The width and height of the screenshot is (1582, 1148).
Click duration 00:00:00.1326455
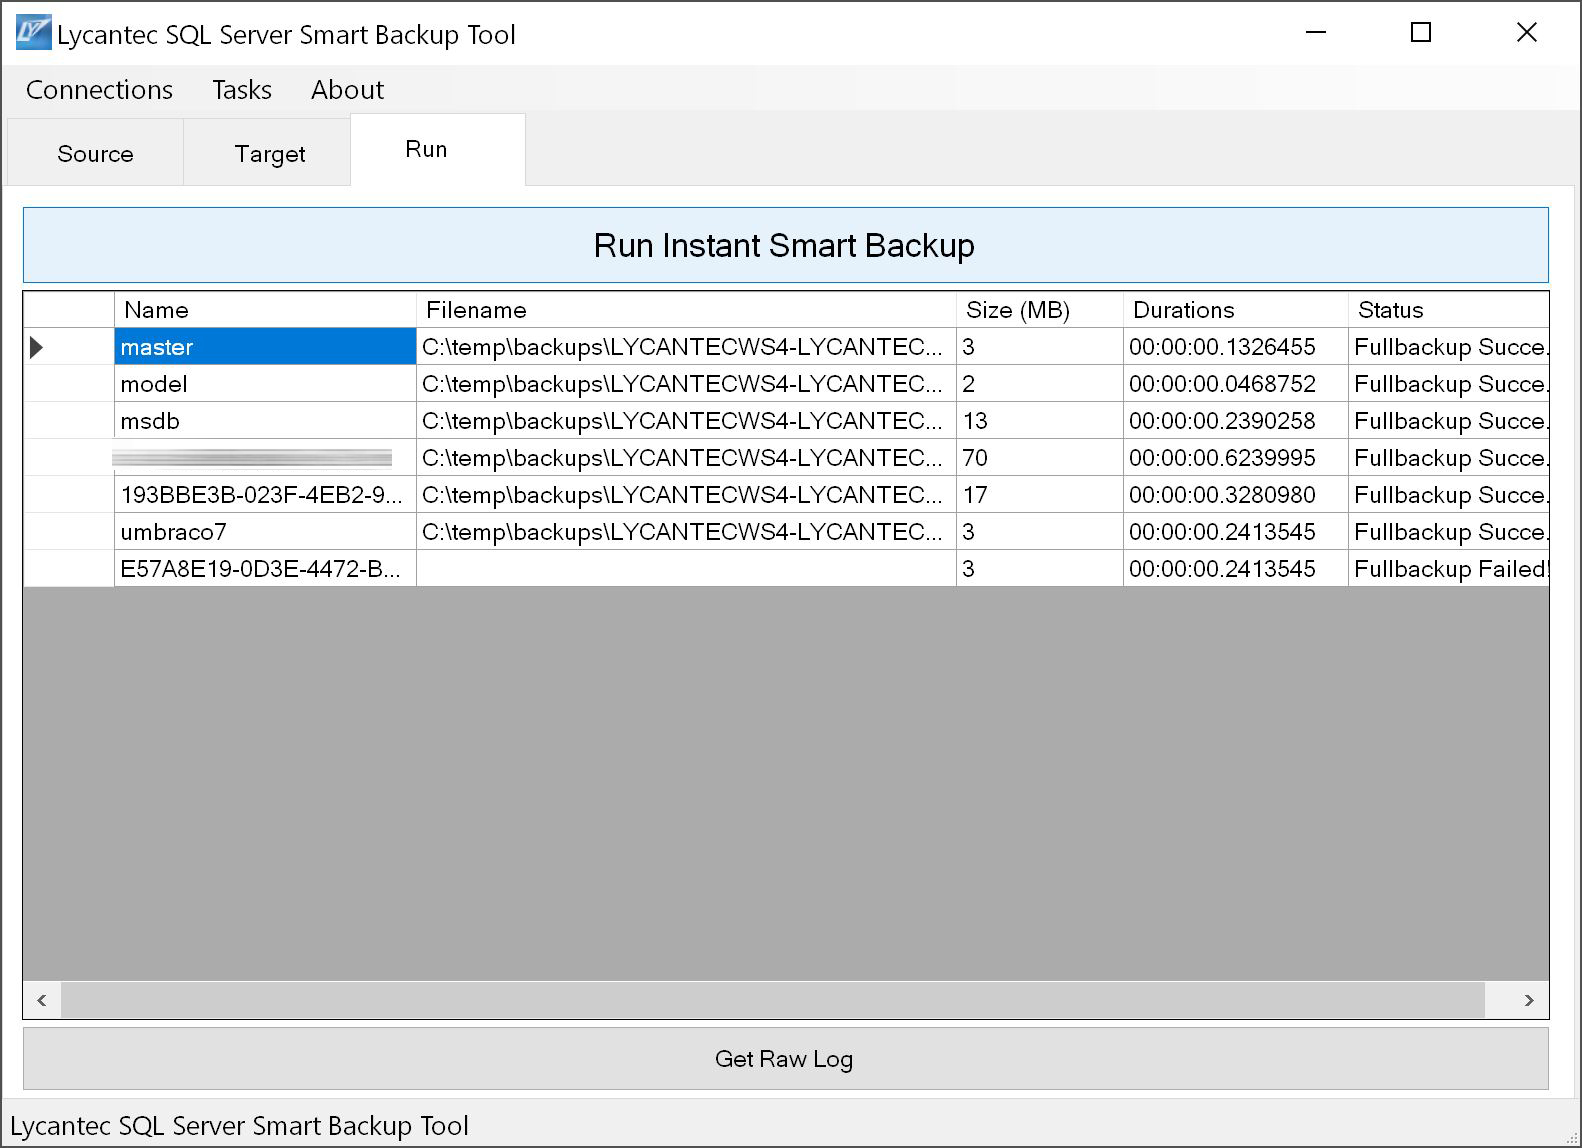coord(1236,347)
